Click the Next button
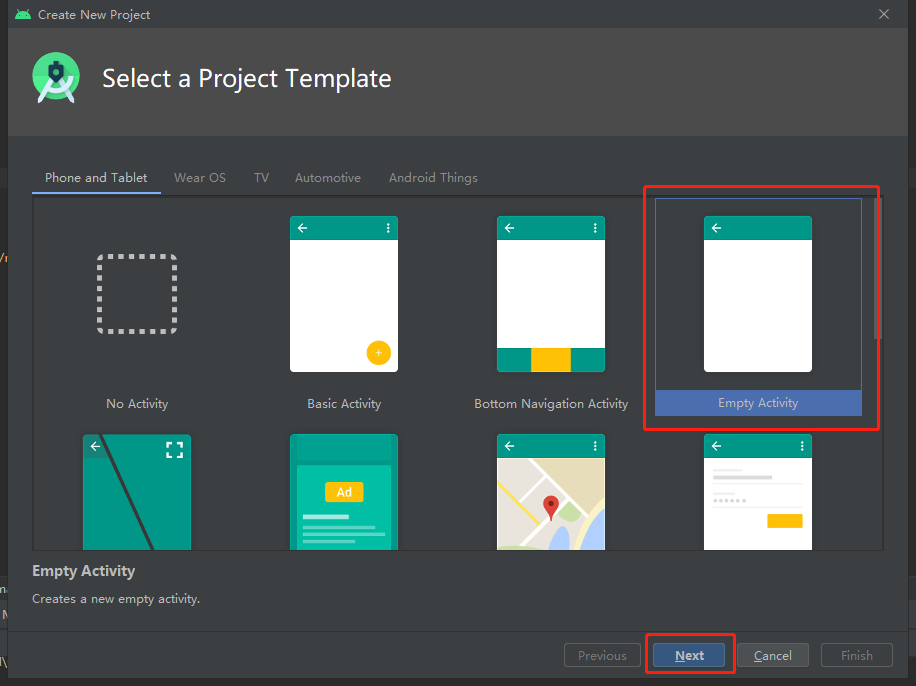Image resolution: width=916 pixels, height=686 pixels. [x=689, y=655]
